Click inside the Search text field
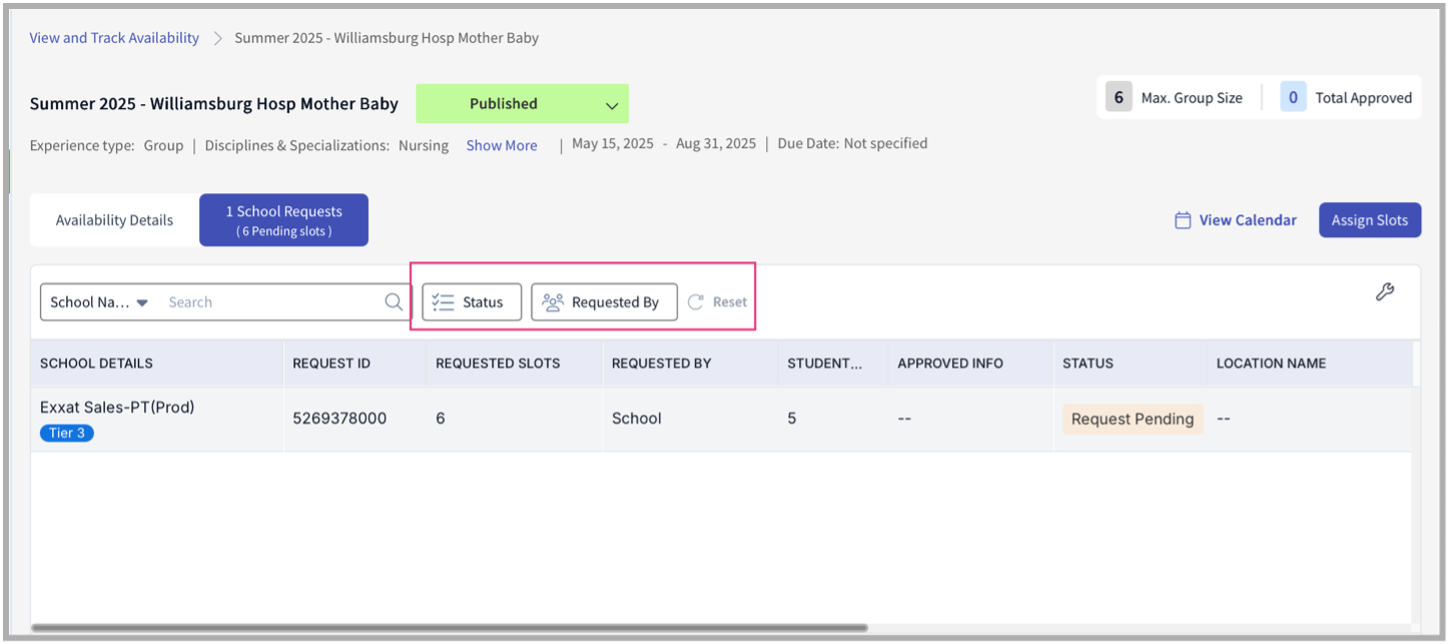The image size is (1451, 644). click(x=270, y=302)
